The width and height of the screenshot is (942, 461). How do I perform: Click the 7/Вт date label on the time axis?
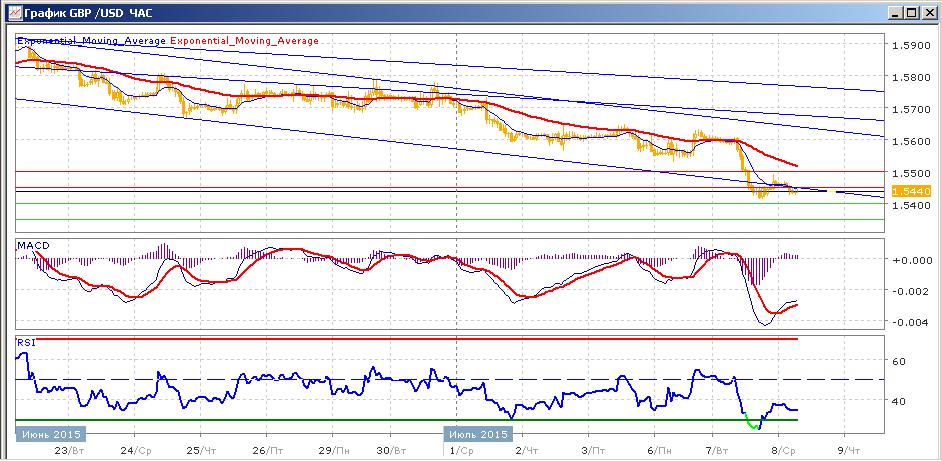tap(714, 450)
